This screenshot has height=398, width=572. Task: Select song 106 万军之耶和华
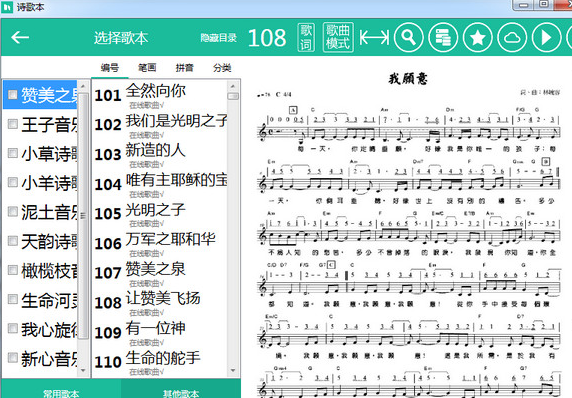159,244
